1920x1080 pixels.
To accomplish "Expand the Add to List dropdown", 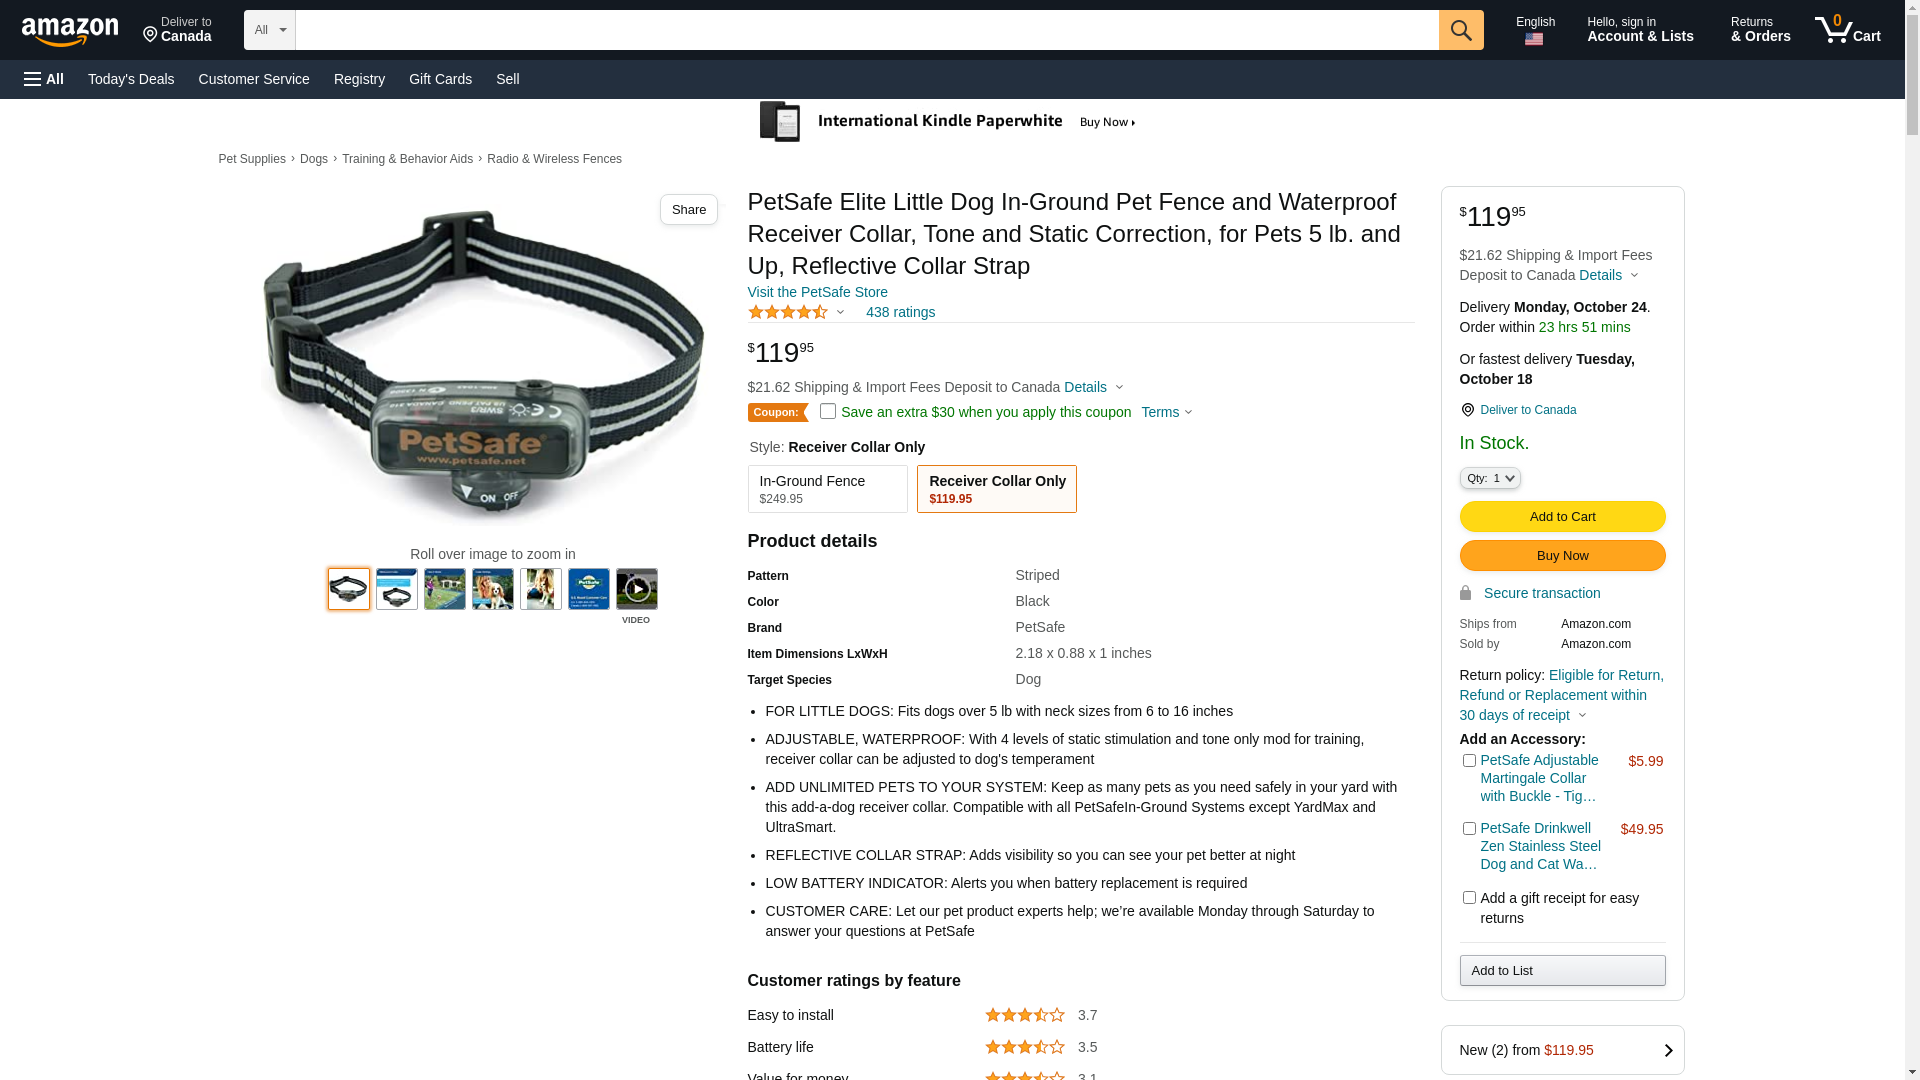I will tap(1561, 971).
